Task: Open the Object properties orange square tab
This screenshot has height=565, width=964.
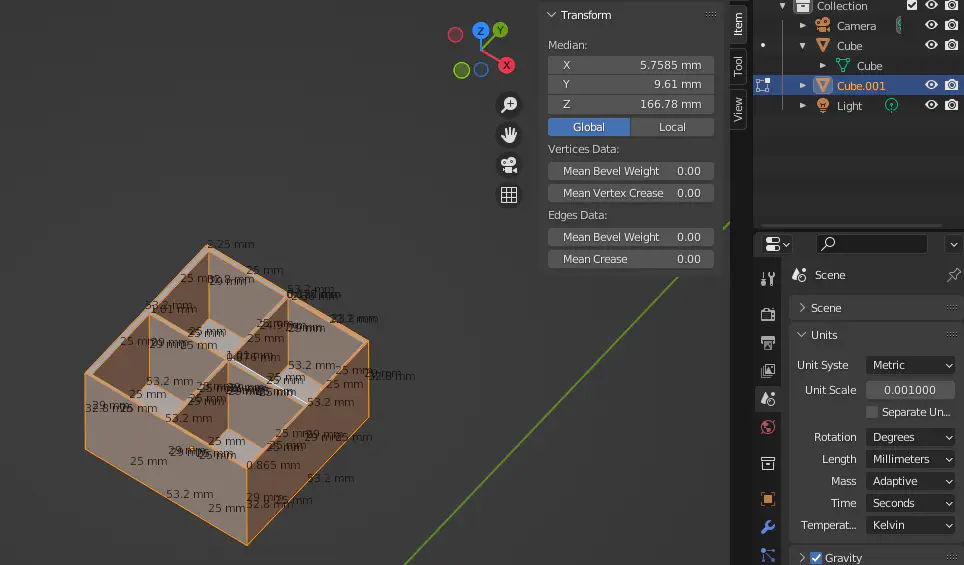Action: (x=768, y=498)
